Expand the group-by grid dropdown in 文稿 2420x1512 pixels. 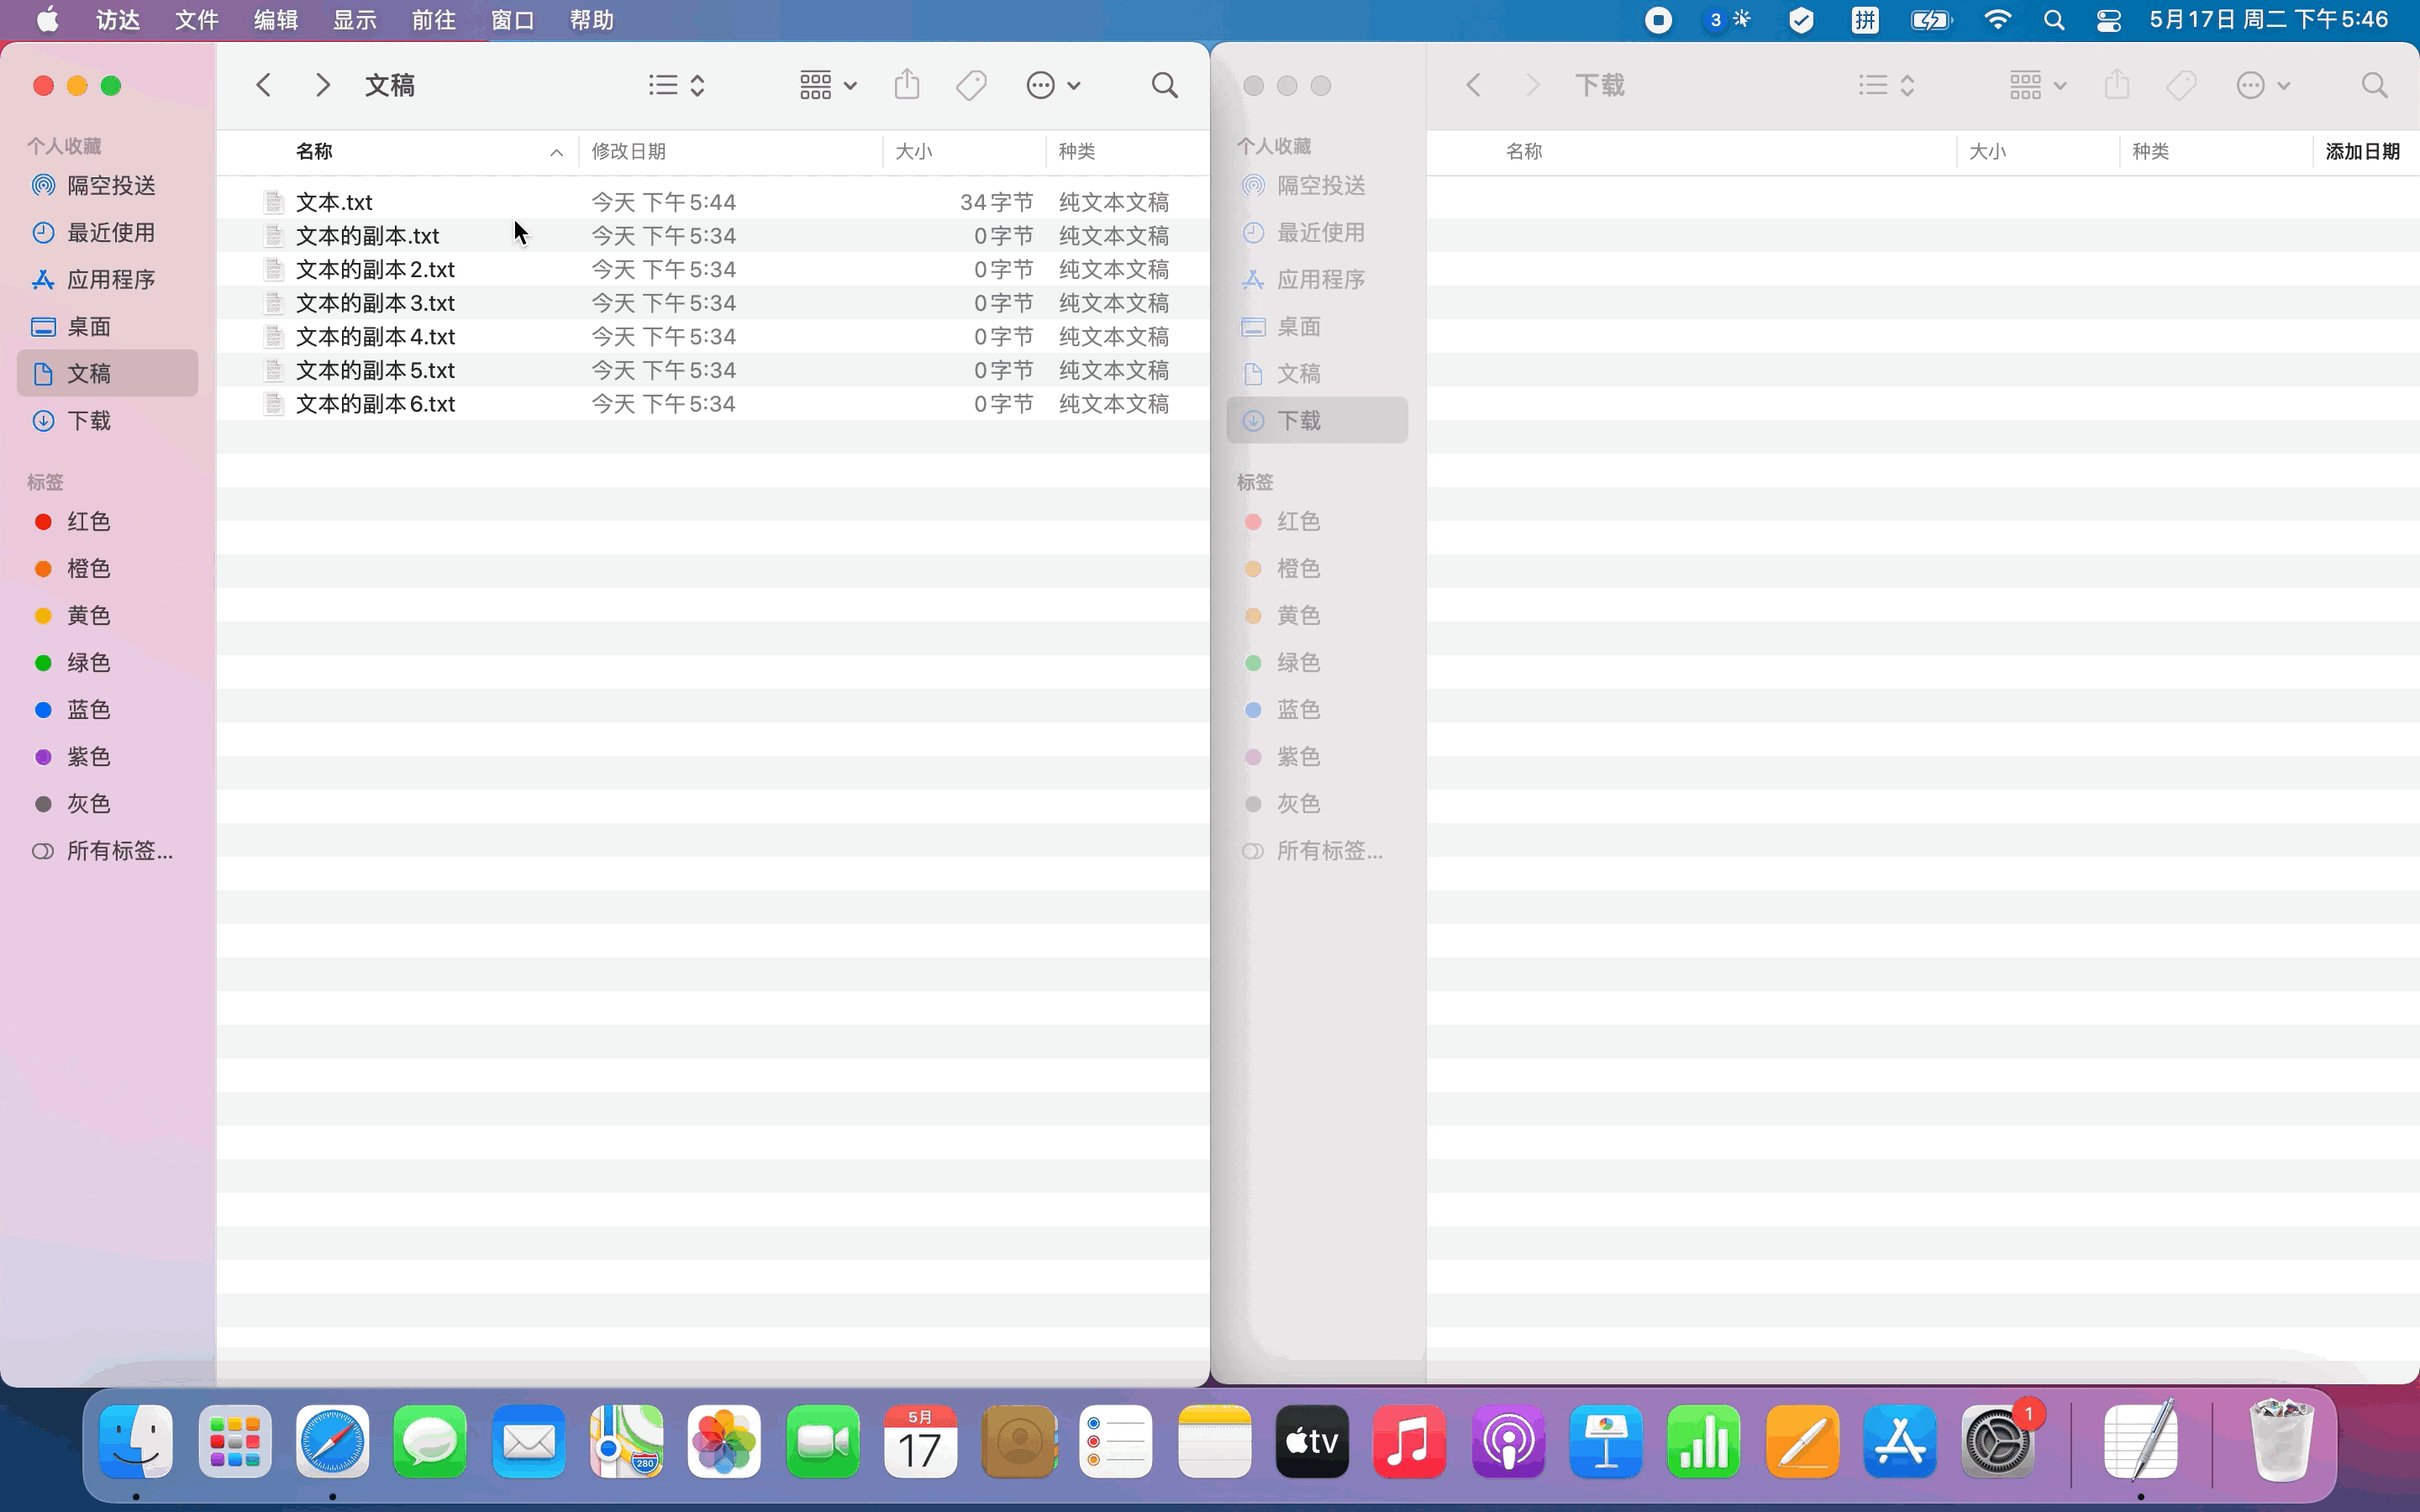point(827,85)
